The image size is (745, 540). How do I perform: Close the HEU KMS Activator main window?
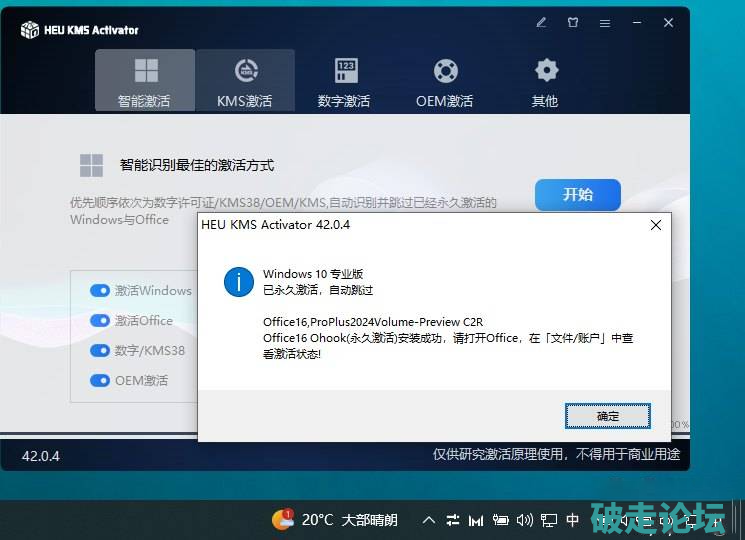pos(669,22)
